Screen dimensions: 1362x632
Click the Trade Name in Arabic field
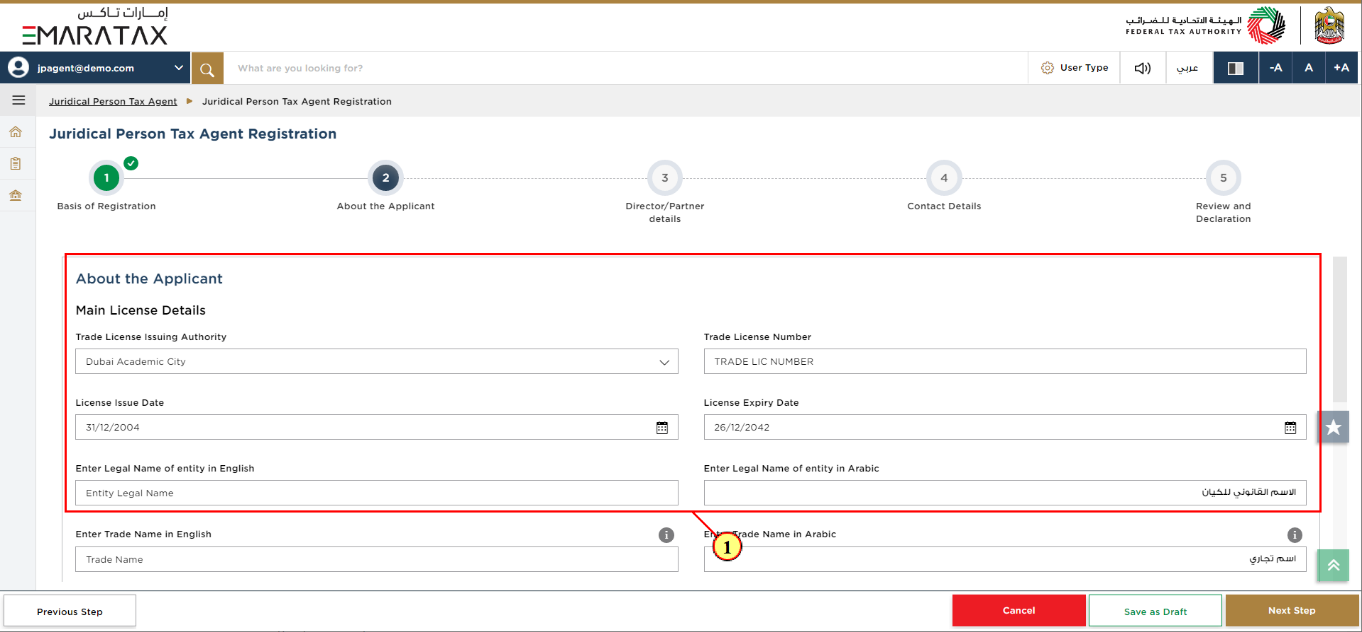[x=1005, y=559]
